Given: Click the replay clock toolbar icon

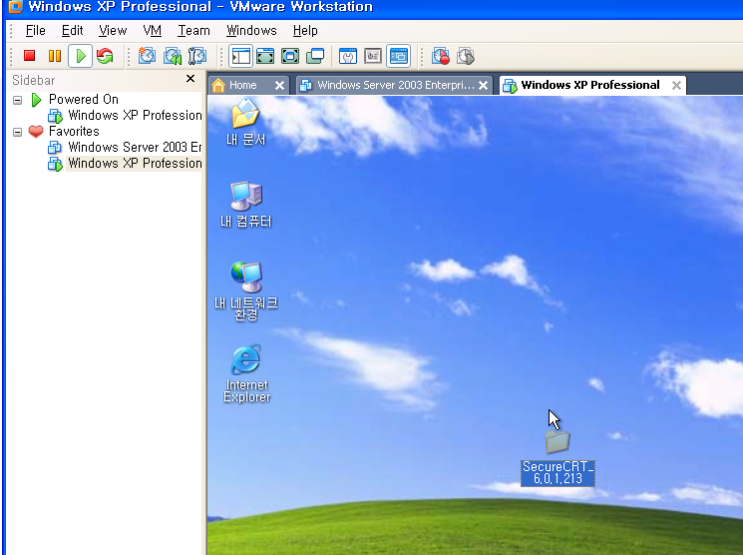Looking at the screenshot, I should point(466,56).
